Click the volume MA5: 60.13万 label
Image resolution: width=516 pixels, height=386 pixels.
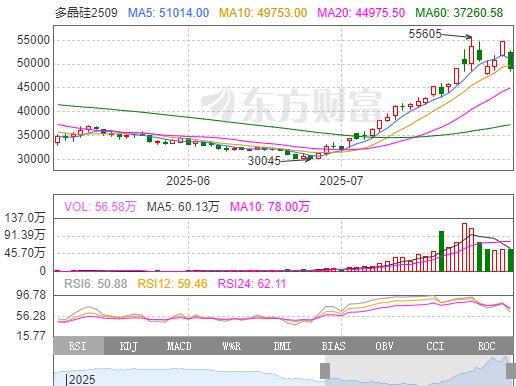click(x=183, y=207)
